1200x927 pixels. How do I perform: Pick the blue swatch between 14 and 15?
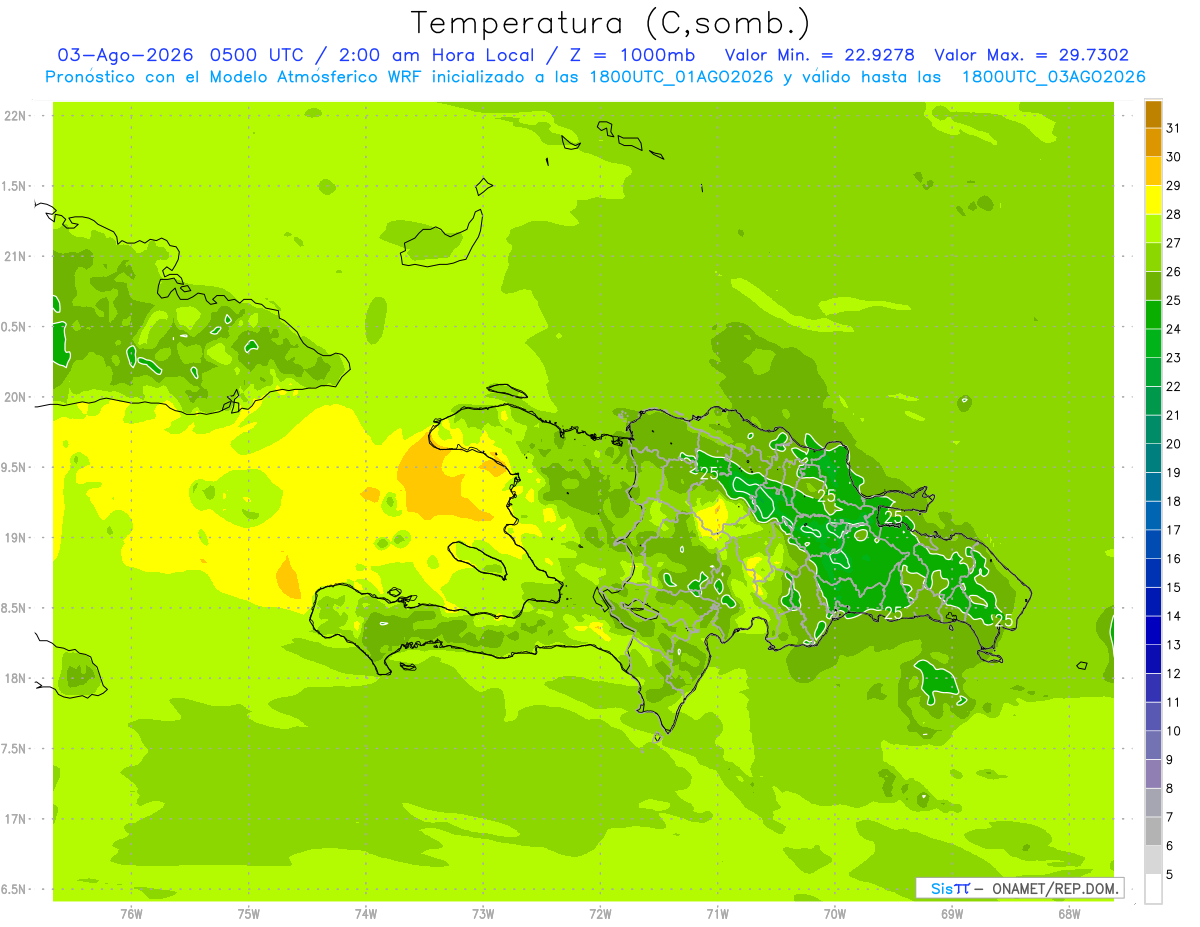(1153, 602)
